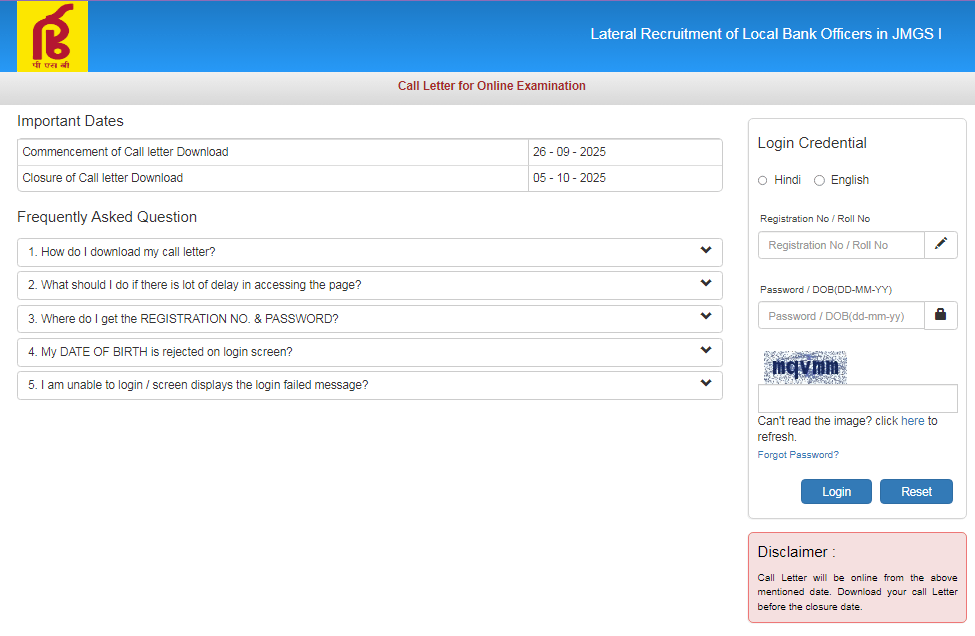Viewport: 975px width, 636px height.
Task: Open the Forgot Password link
Action: pos(798,455)
